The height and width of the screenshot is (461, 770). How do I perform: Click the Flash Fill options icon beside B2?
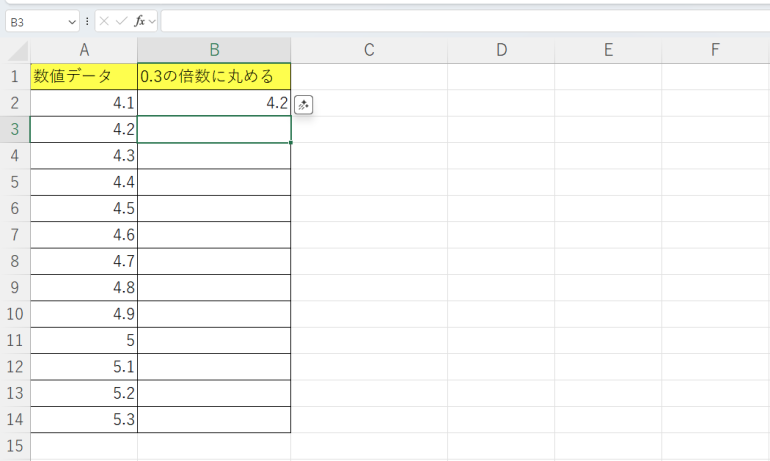303,105
